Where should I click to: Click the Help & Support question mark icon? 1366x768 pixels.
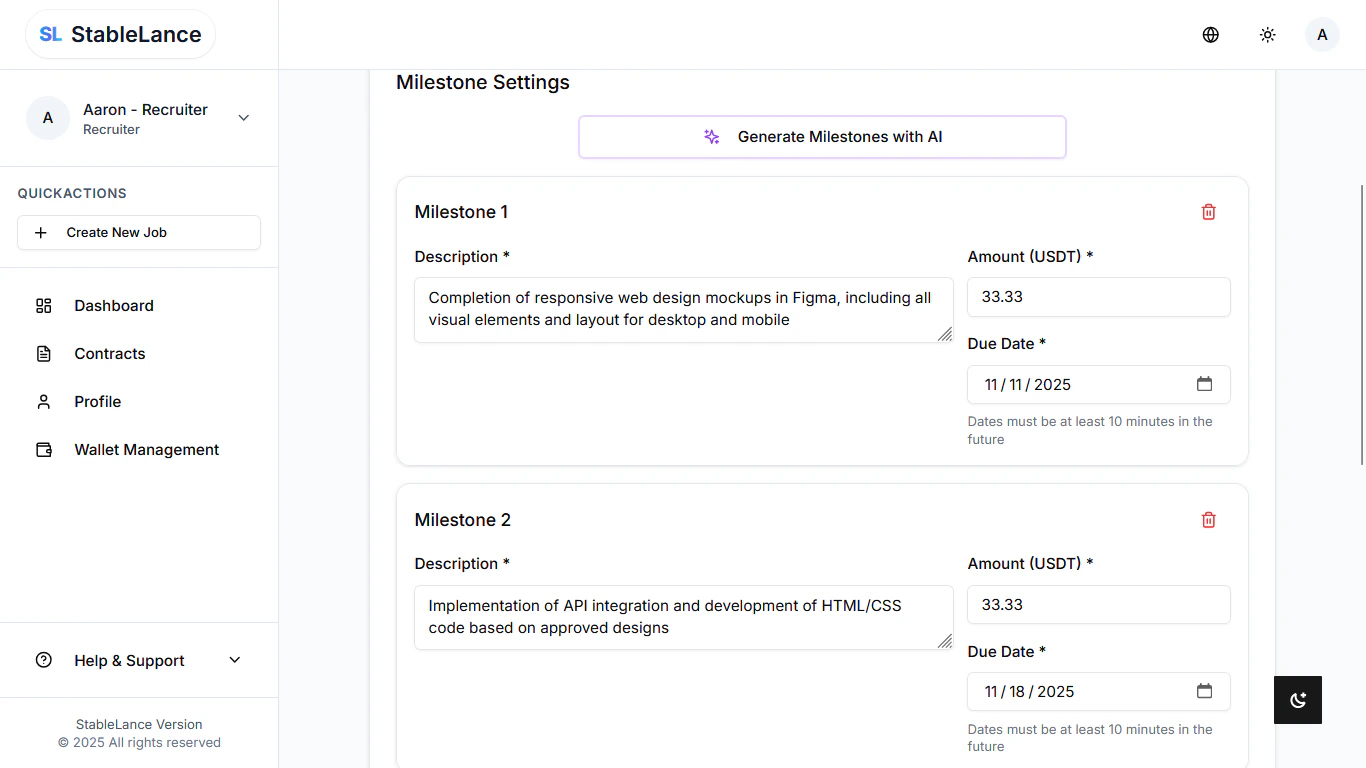pos(42,660)
